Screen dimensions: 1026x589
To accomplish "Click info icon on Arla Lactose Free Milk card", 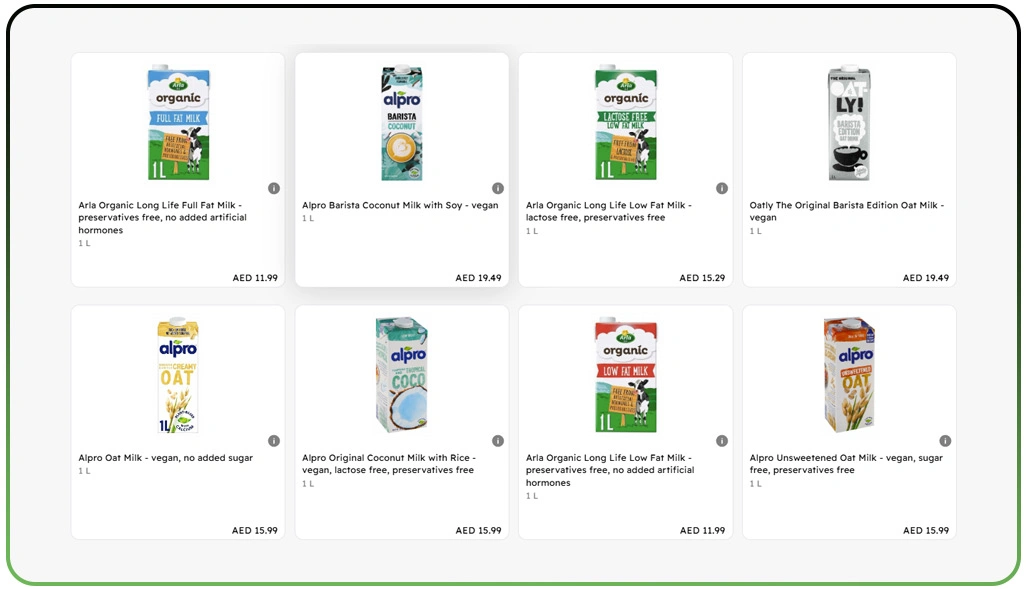I will point(722,188).
